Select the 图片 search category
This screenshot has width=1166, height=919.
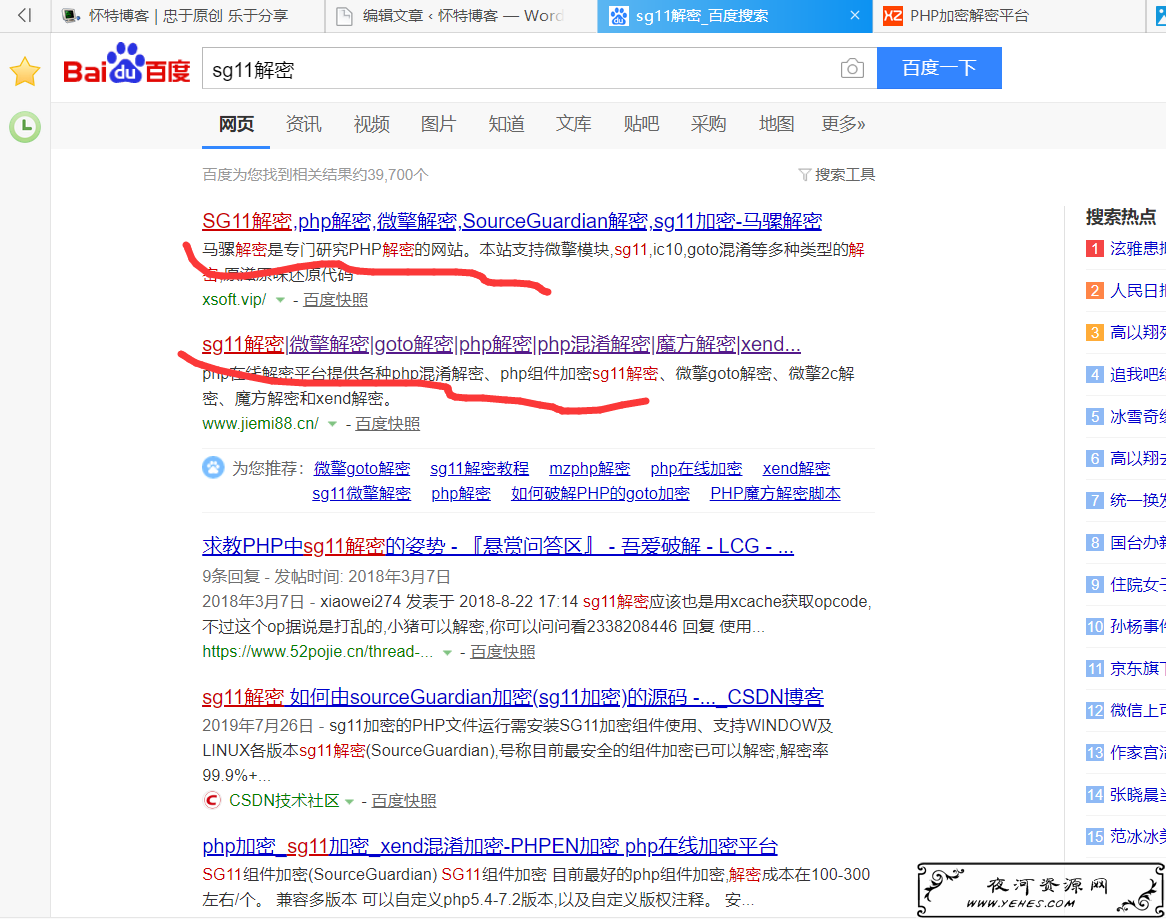pos(438,124)
